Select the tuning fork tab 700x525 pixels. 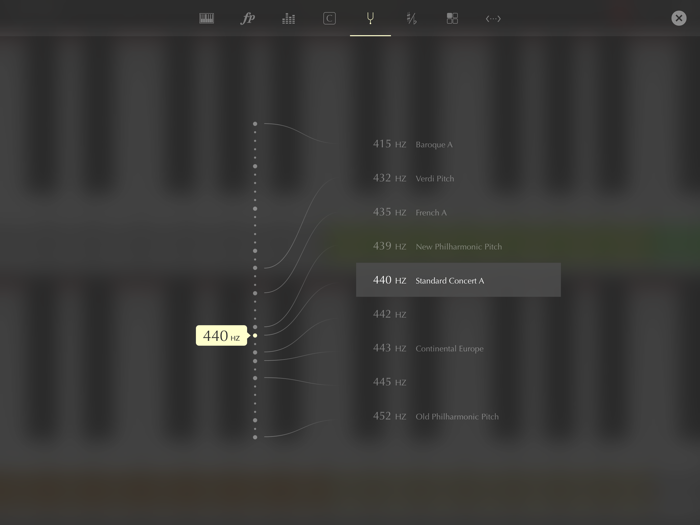click(x=370, y=18)
